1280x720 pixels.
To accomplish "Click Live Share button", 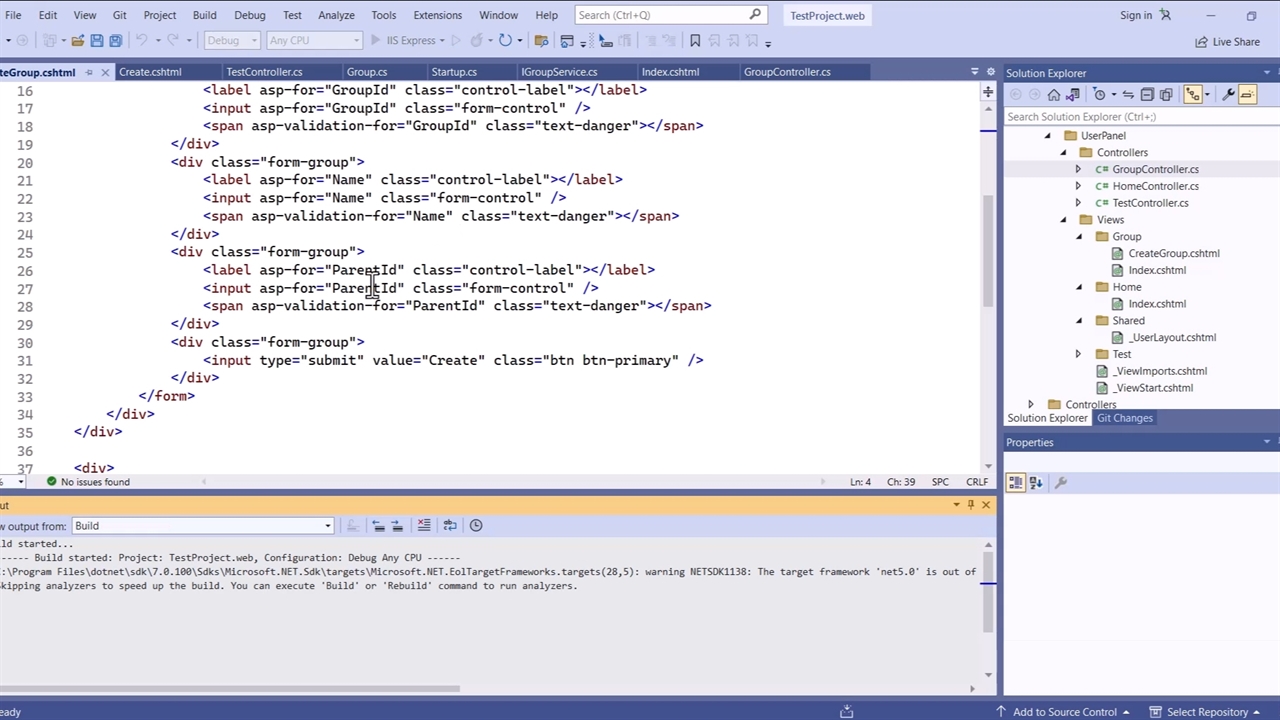I will pyautogui.click(x=1227, y=42).
